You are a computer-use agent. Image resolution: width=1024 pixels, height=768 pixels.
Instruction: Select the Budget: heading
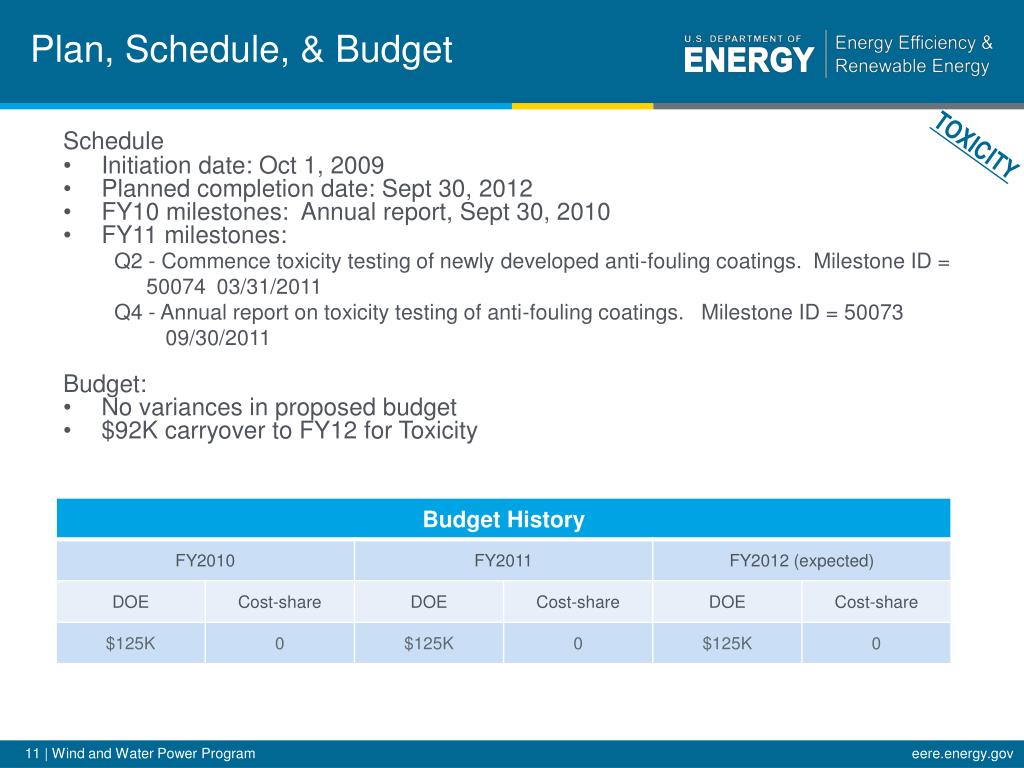point(104,384)
